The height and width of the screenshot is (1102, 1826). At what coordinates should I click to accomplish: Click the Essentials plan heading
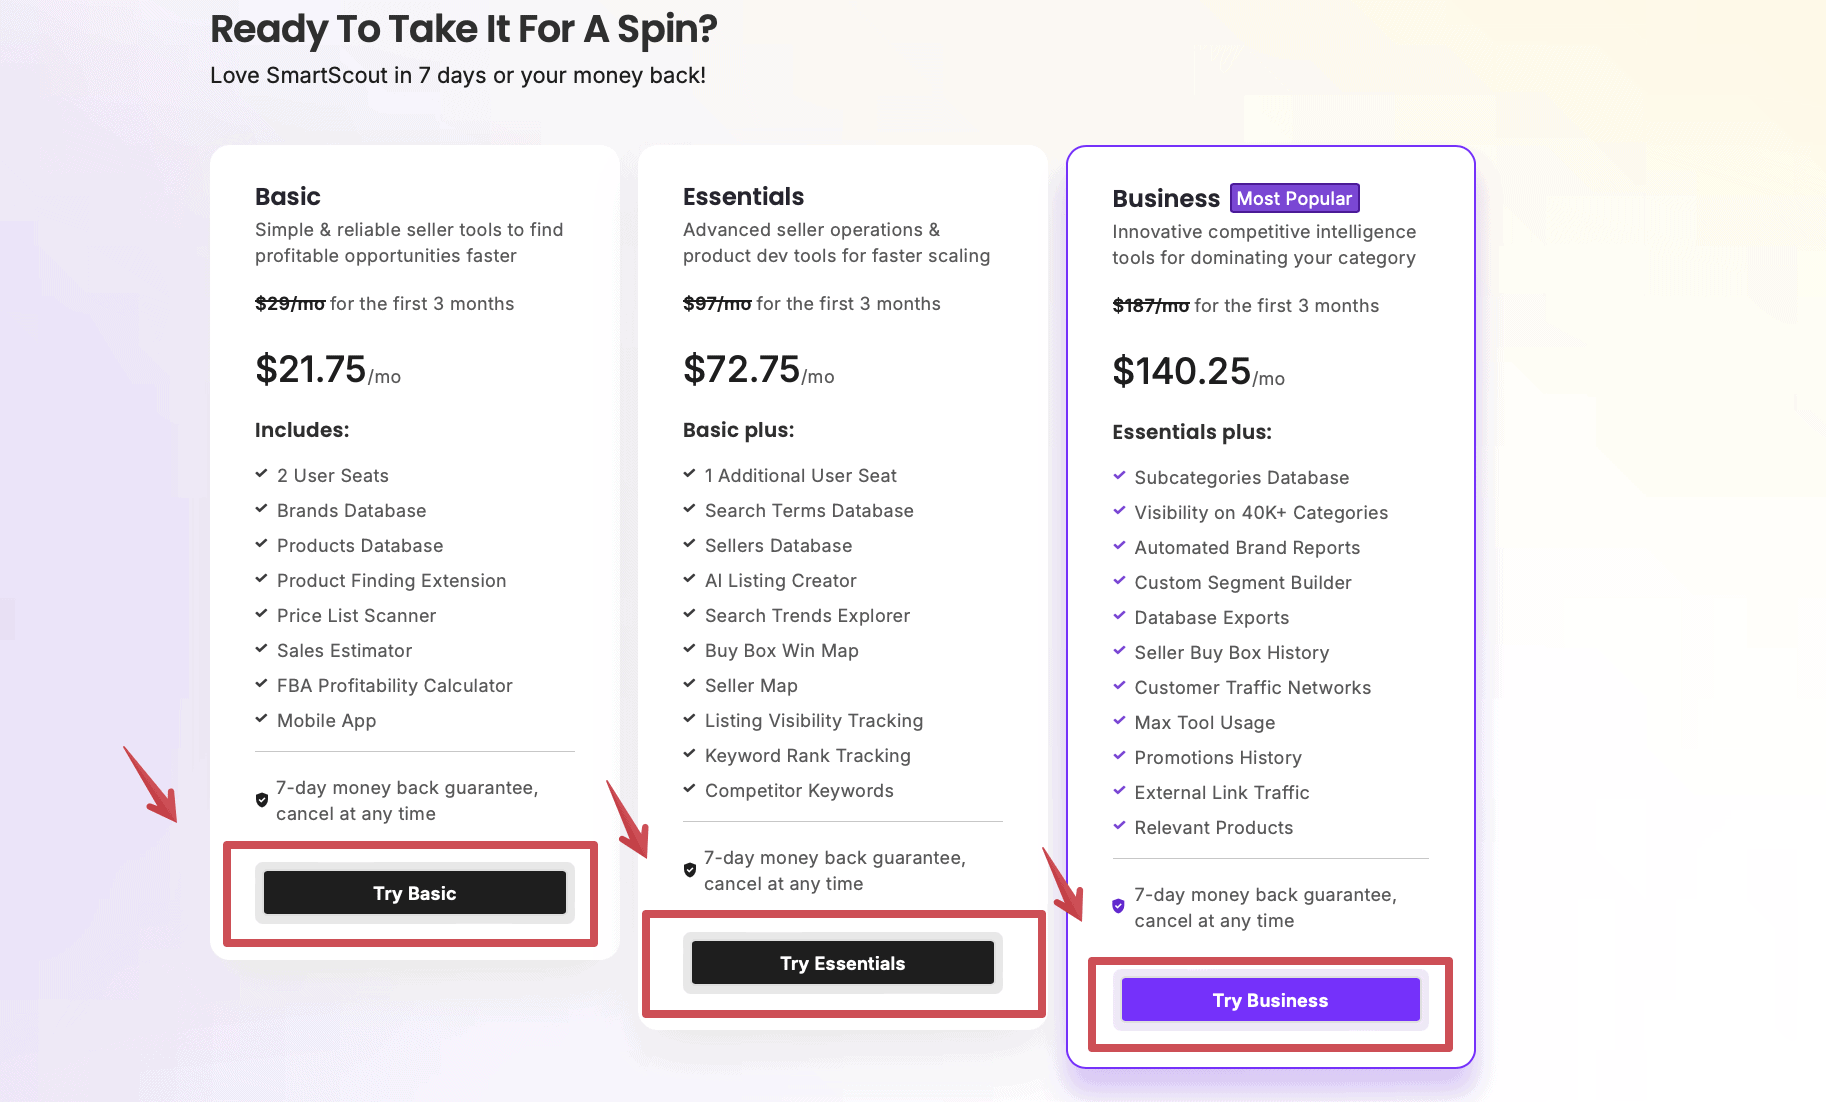[x=743, y=196]
